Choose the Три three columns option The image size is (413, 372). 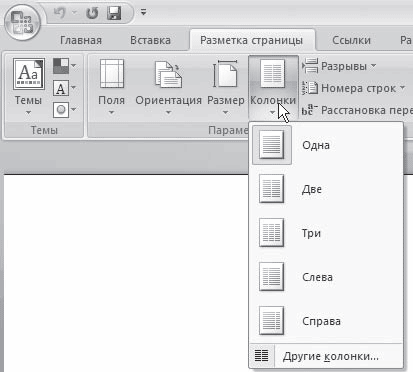(x=327, y=233)
